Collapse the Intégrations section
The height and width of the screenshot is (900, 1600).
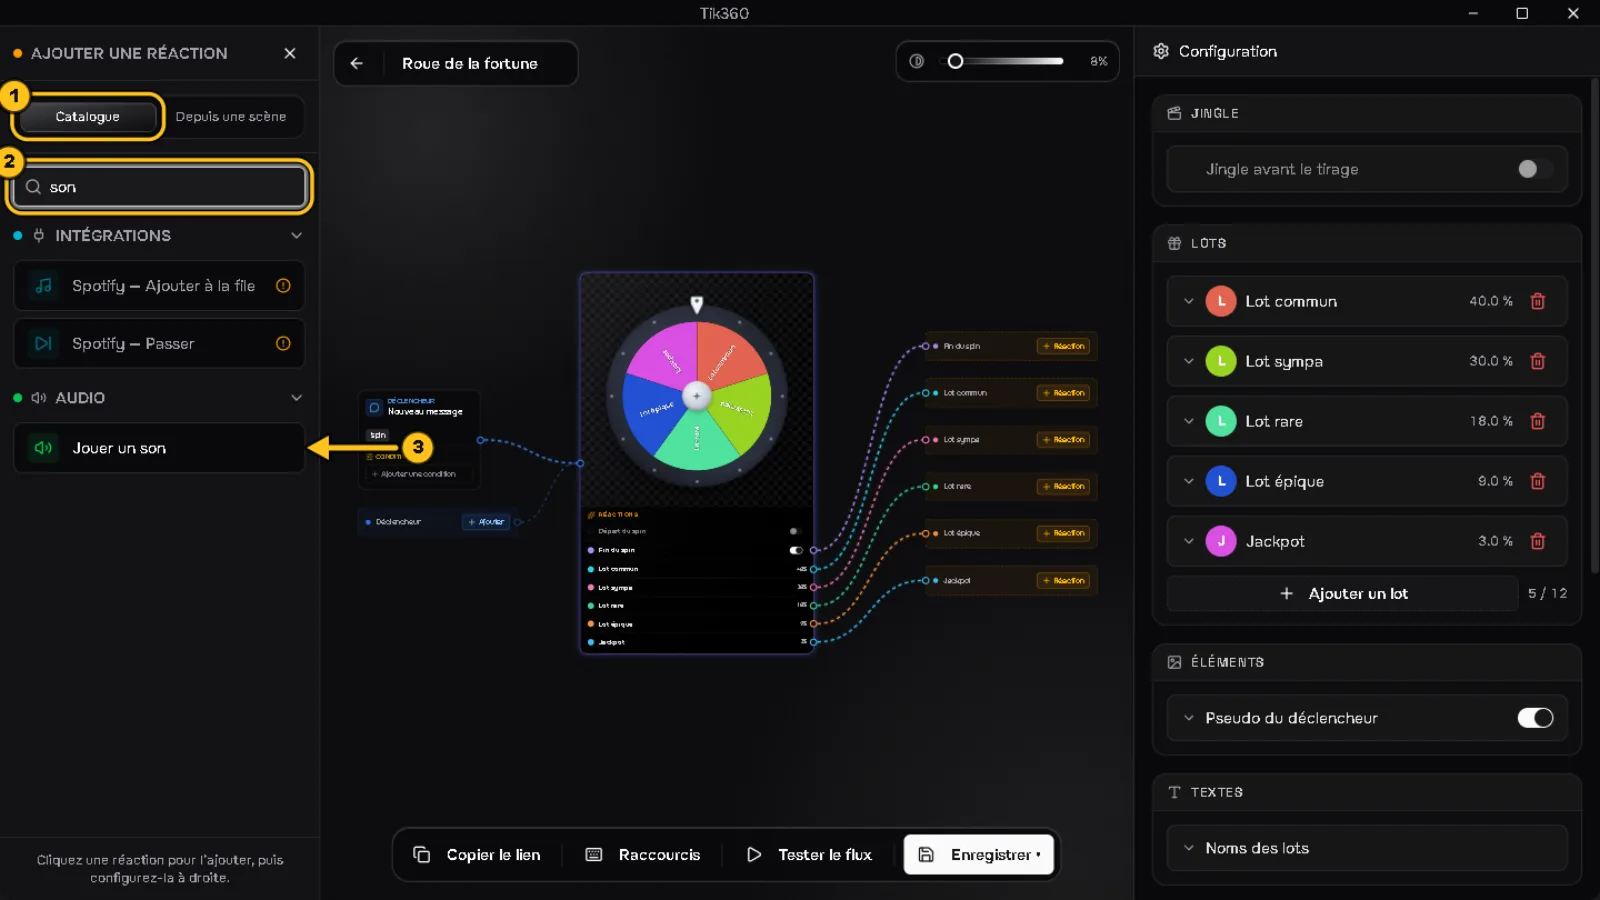(x=296, y=236)
